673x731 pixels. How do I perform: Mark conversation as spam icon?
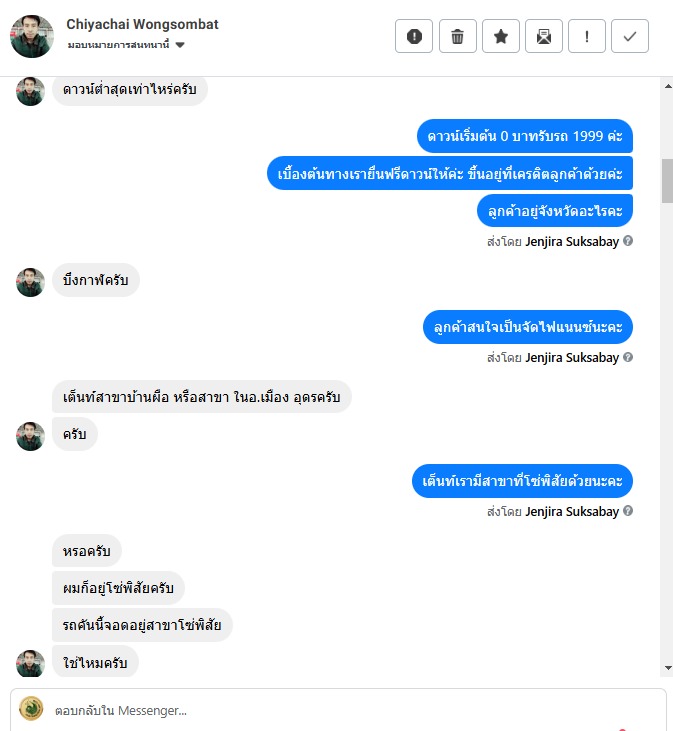click(414, 36)
